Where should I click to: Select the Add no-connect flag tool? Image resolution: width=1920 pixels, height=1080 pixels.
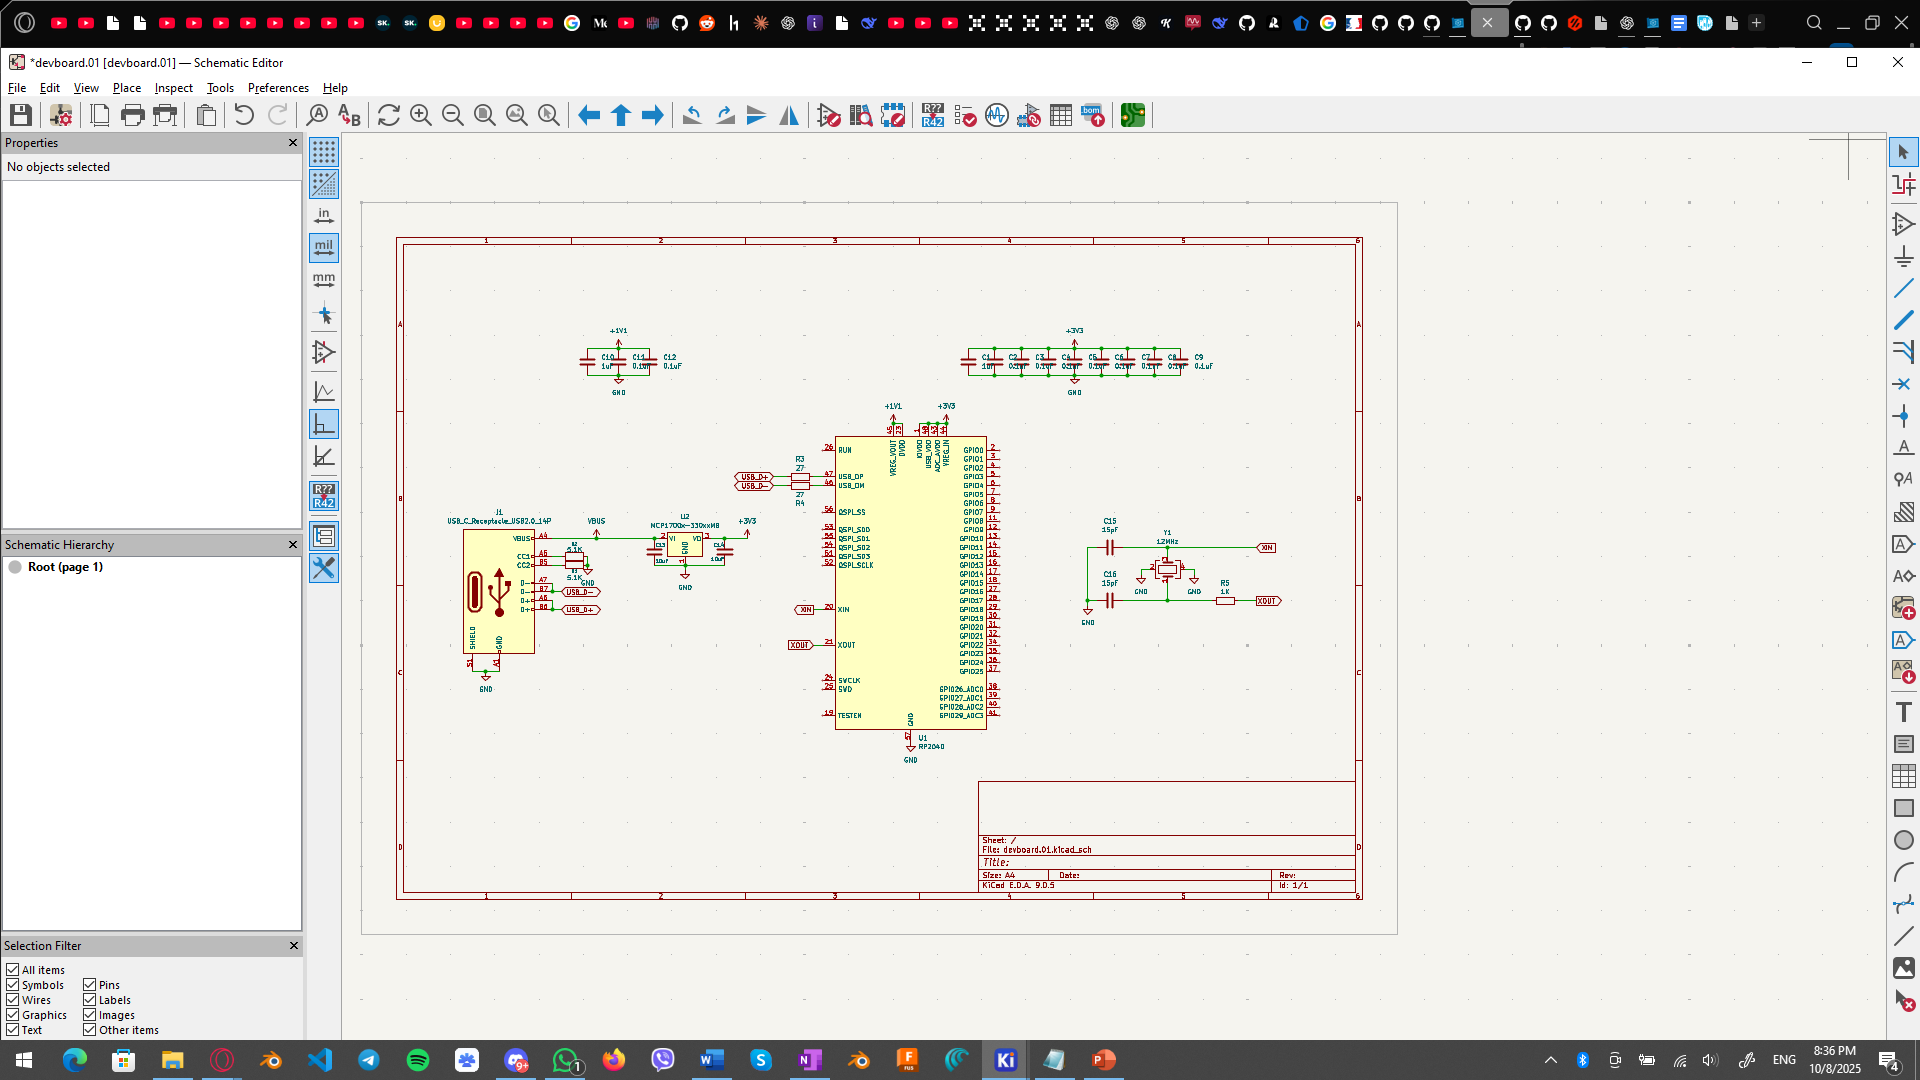pyautogui.click(x=1903, y=385)
